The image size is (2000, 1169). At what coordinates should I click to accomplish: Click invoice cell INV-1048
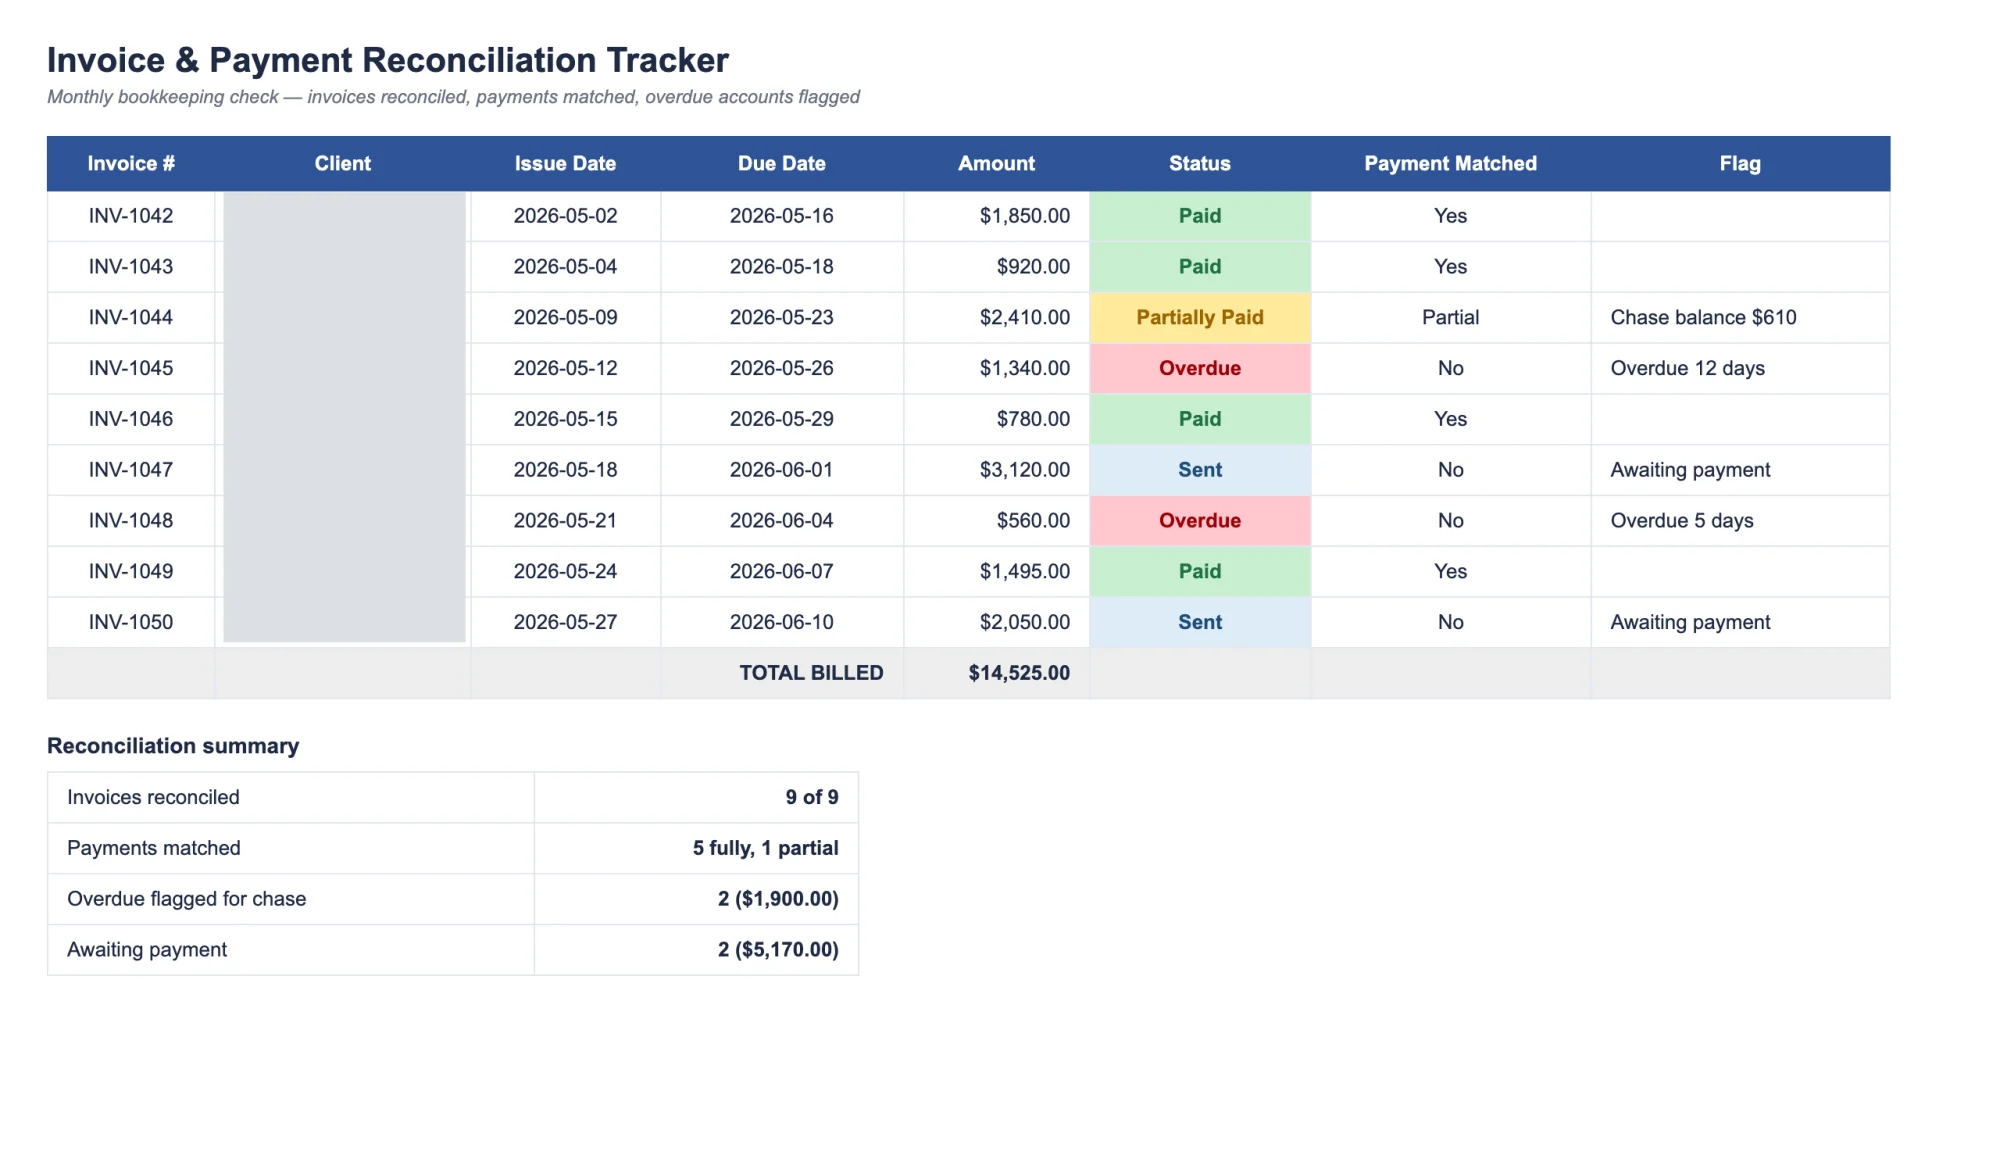(x=131, y=521)
